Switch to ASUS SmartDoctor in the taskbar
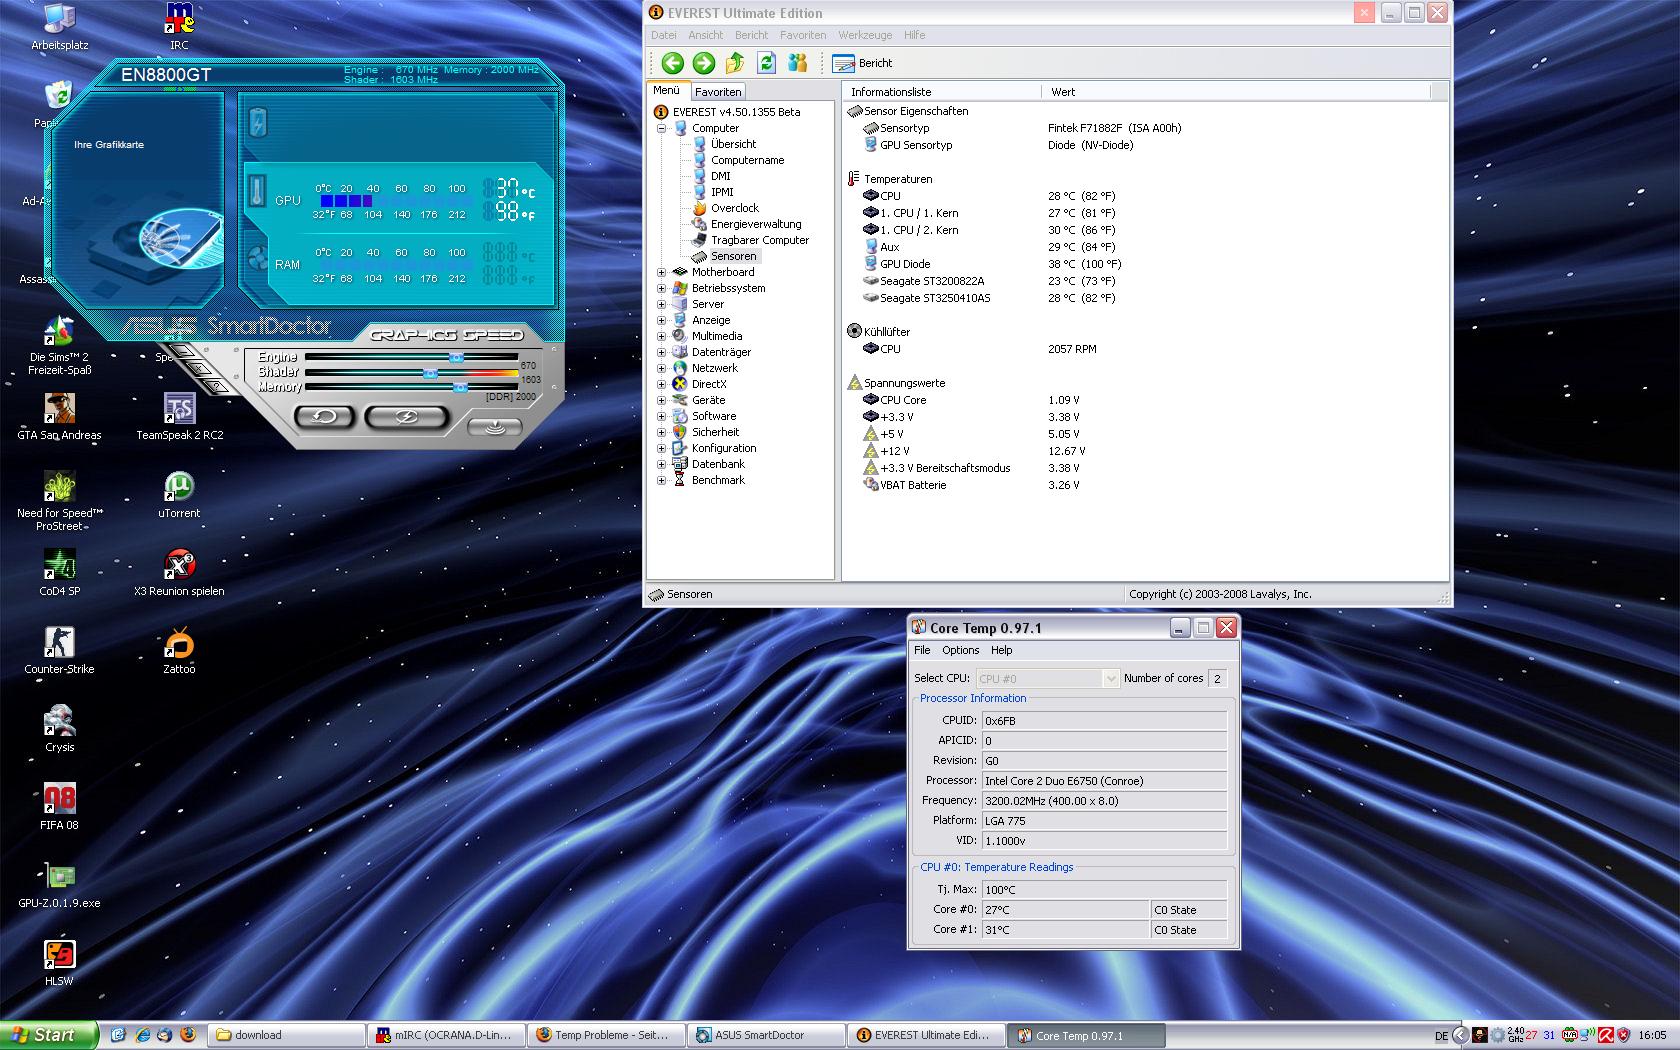This screenshot has width=1680, height=1050. click(766, 1035)
